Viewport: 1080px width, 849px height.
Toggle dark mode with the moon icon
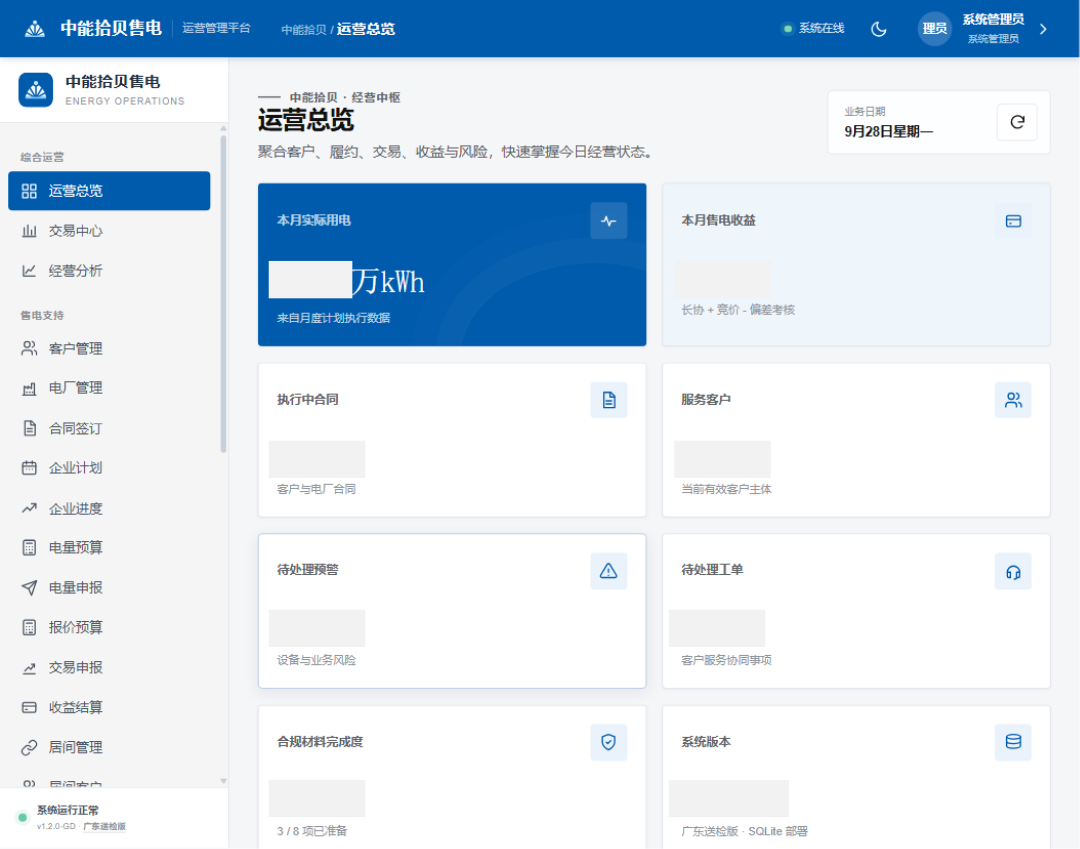pyautogui.click(x=878, y=29)
